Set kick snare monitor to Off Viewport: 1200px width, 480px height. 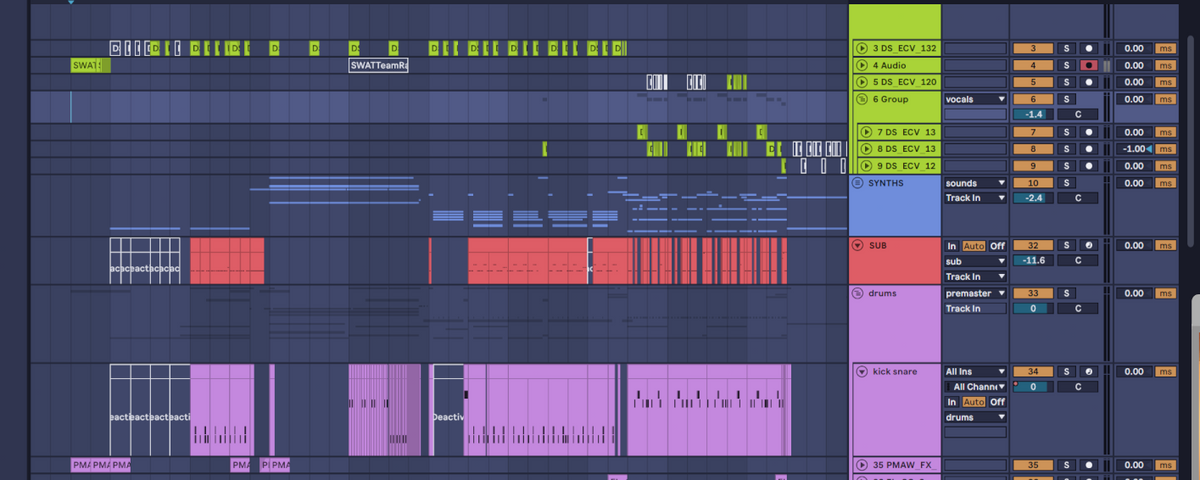997,402
